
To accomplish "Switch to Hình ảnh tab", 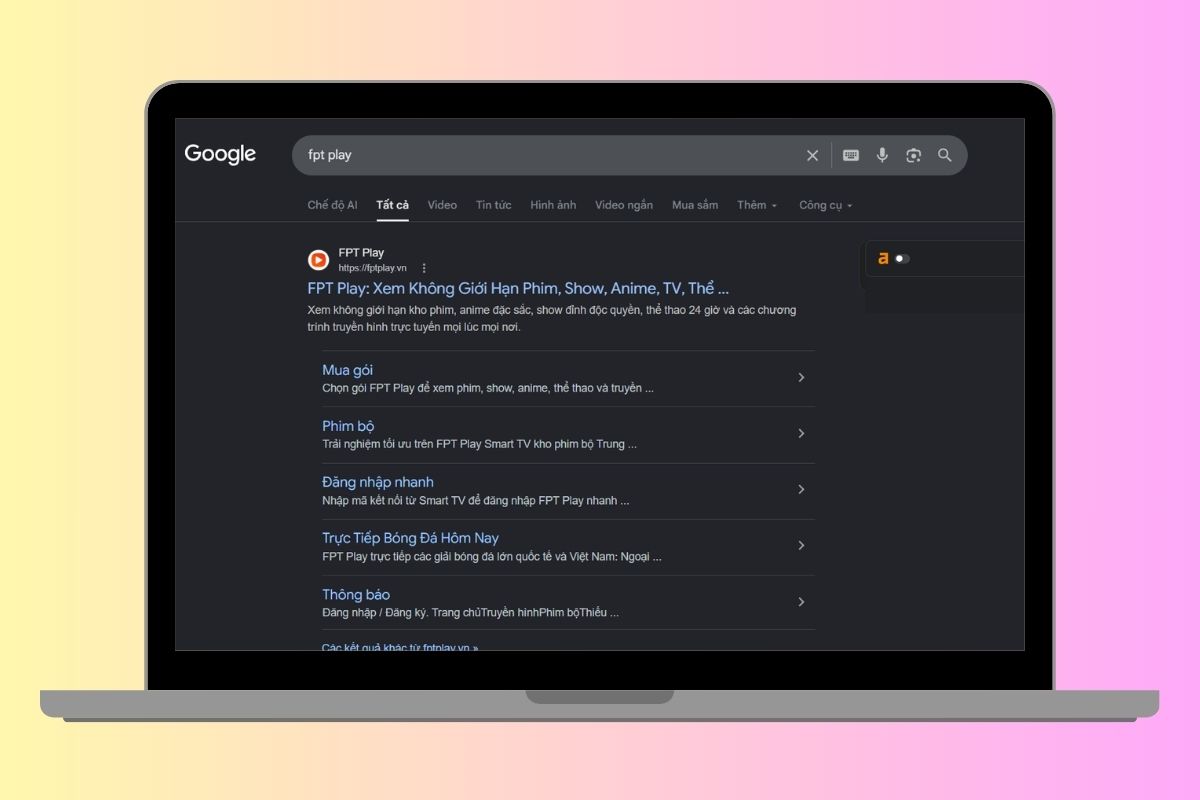I will pos(553,205).
